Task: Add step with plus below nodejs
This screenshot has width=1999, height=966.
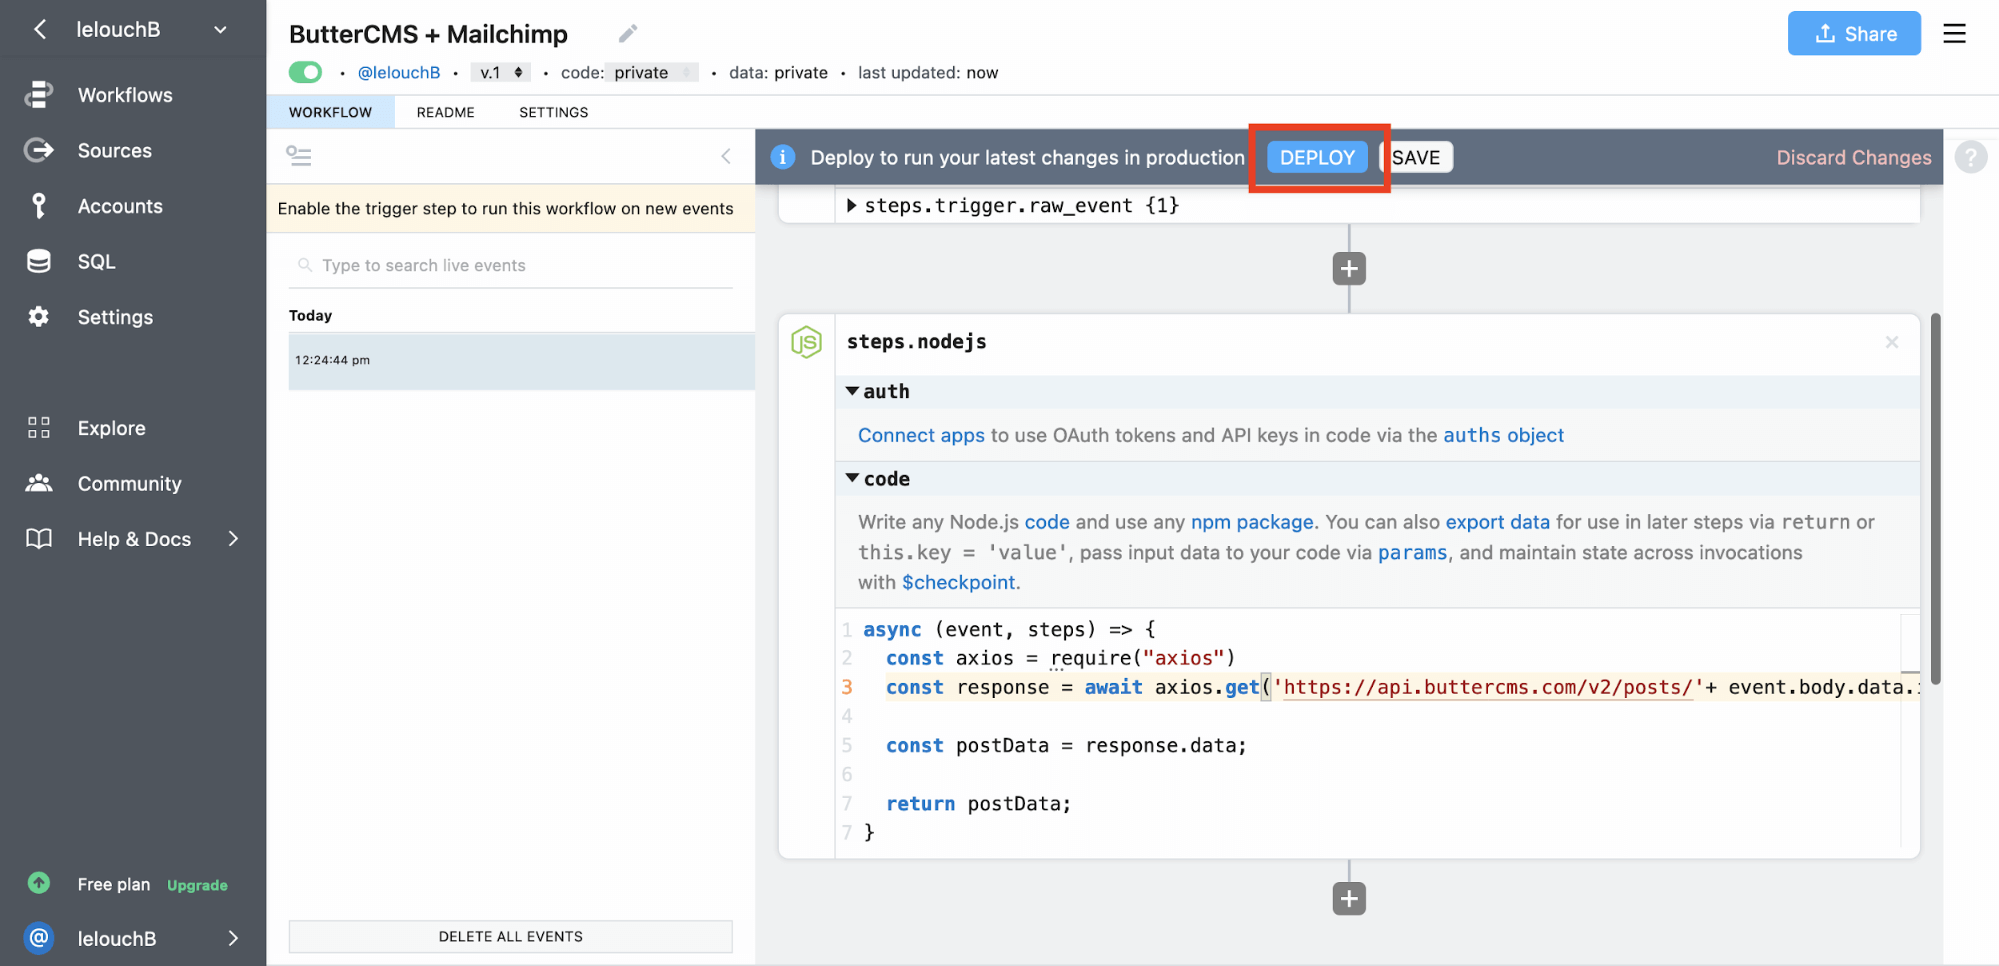Action: (1349, 898)
